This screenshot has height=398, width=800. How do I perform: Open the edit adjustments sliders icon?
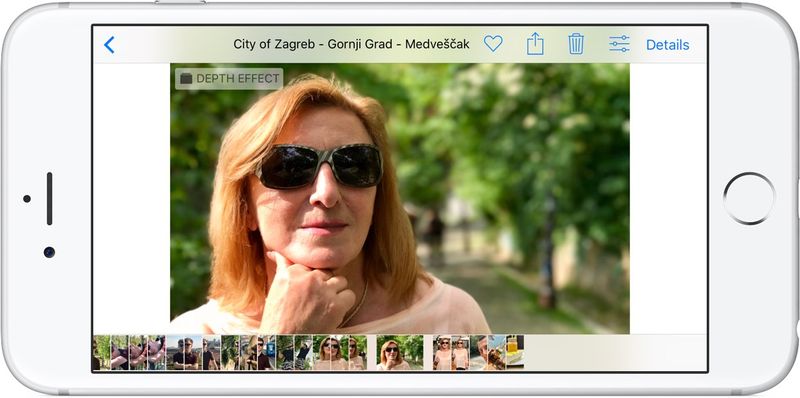tap(619, 44)
